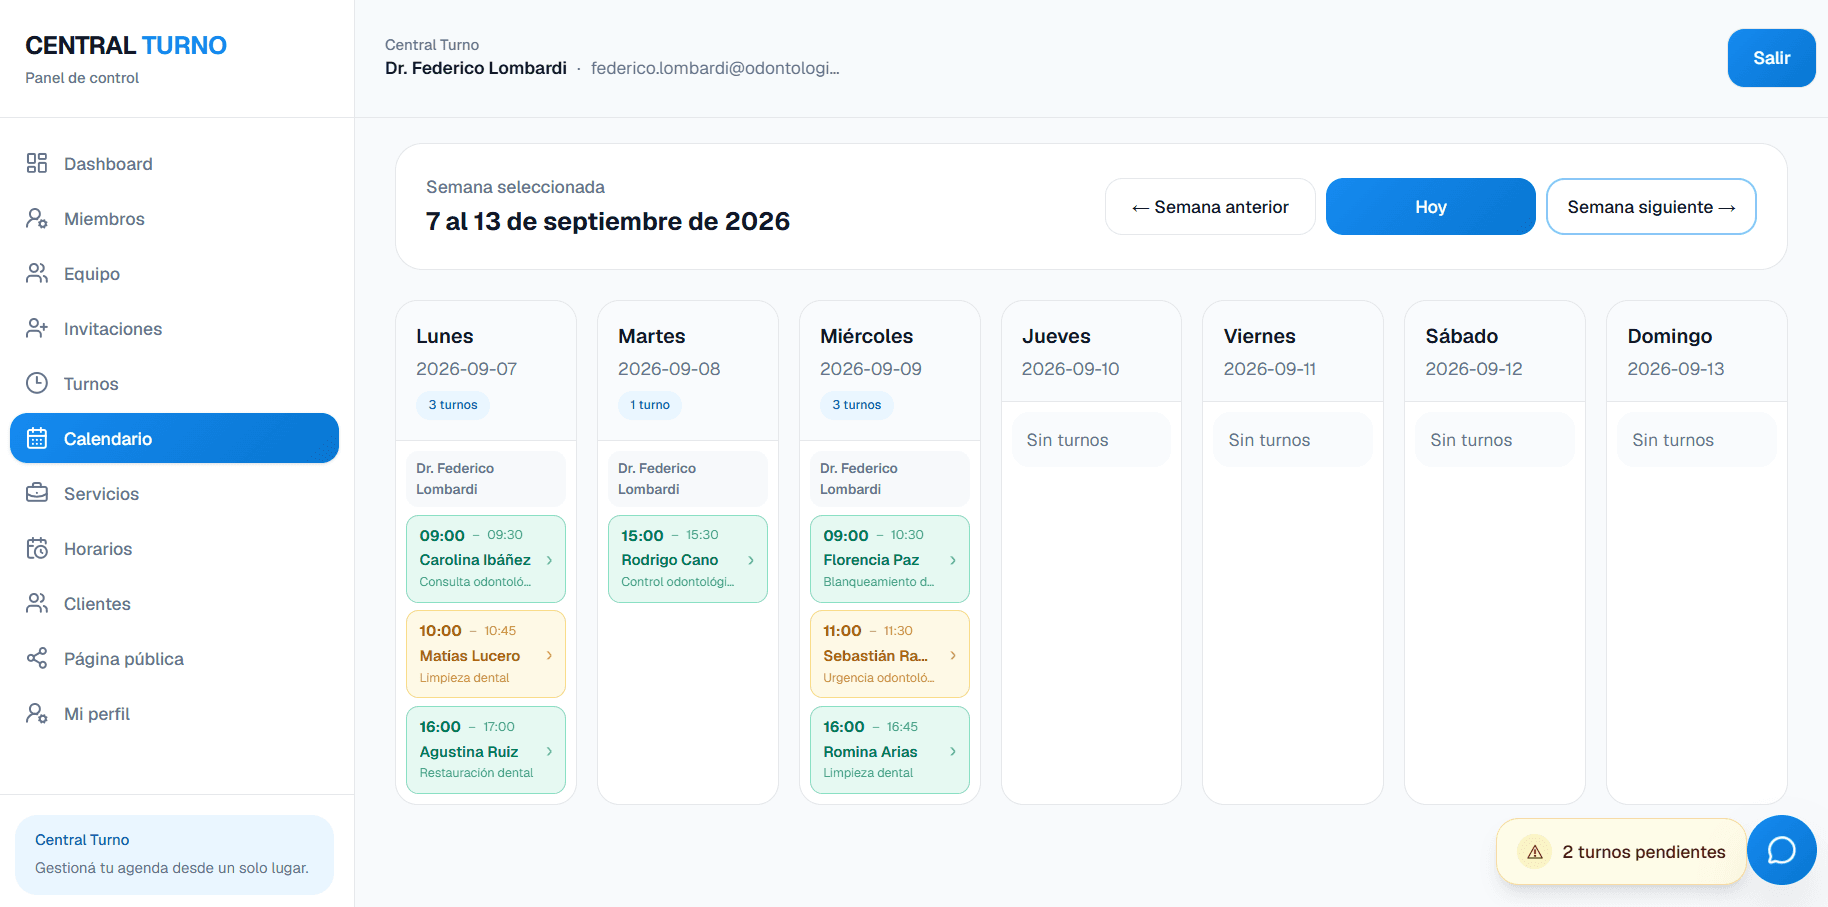Open Rodrigo Cano appointment chevron
This screenshot has width=1828, height=907.
coord(751,560)
